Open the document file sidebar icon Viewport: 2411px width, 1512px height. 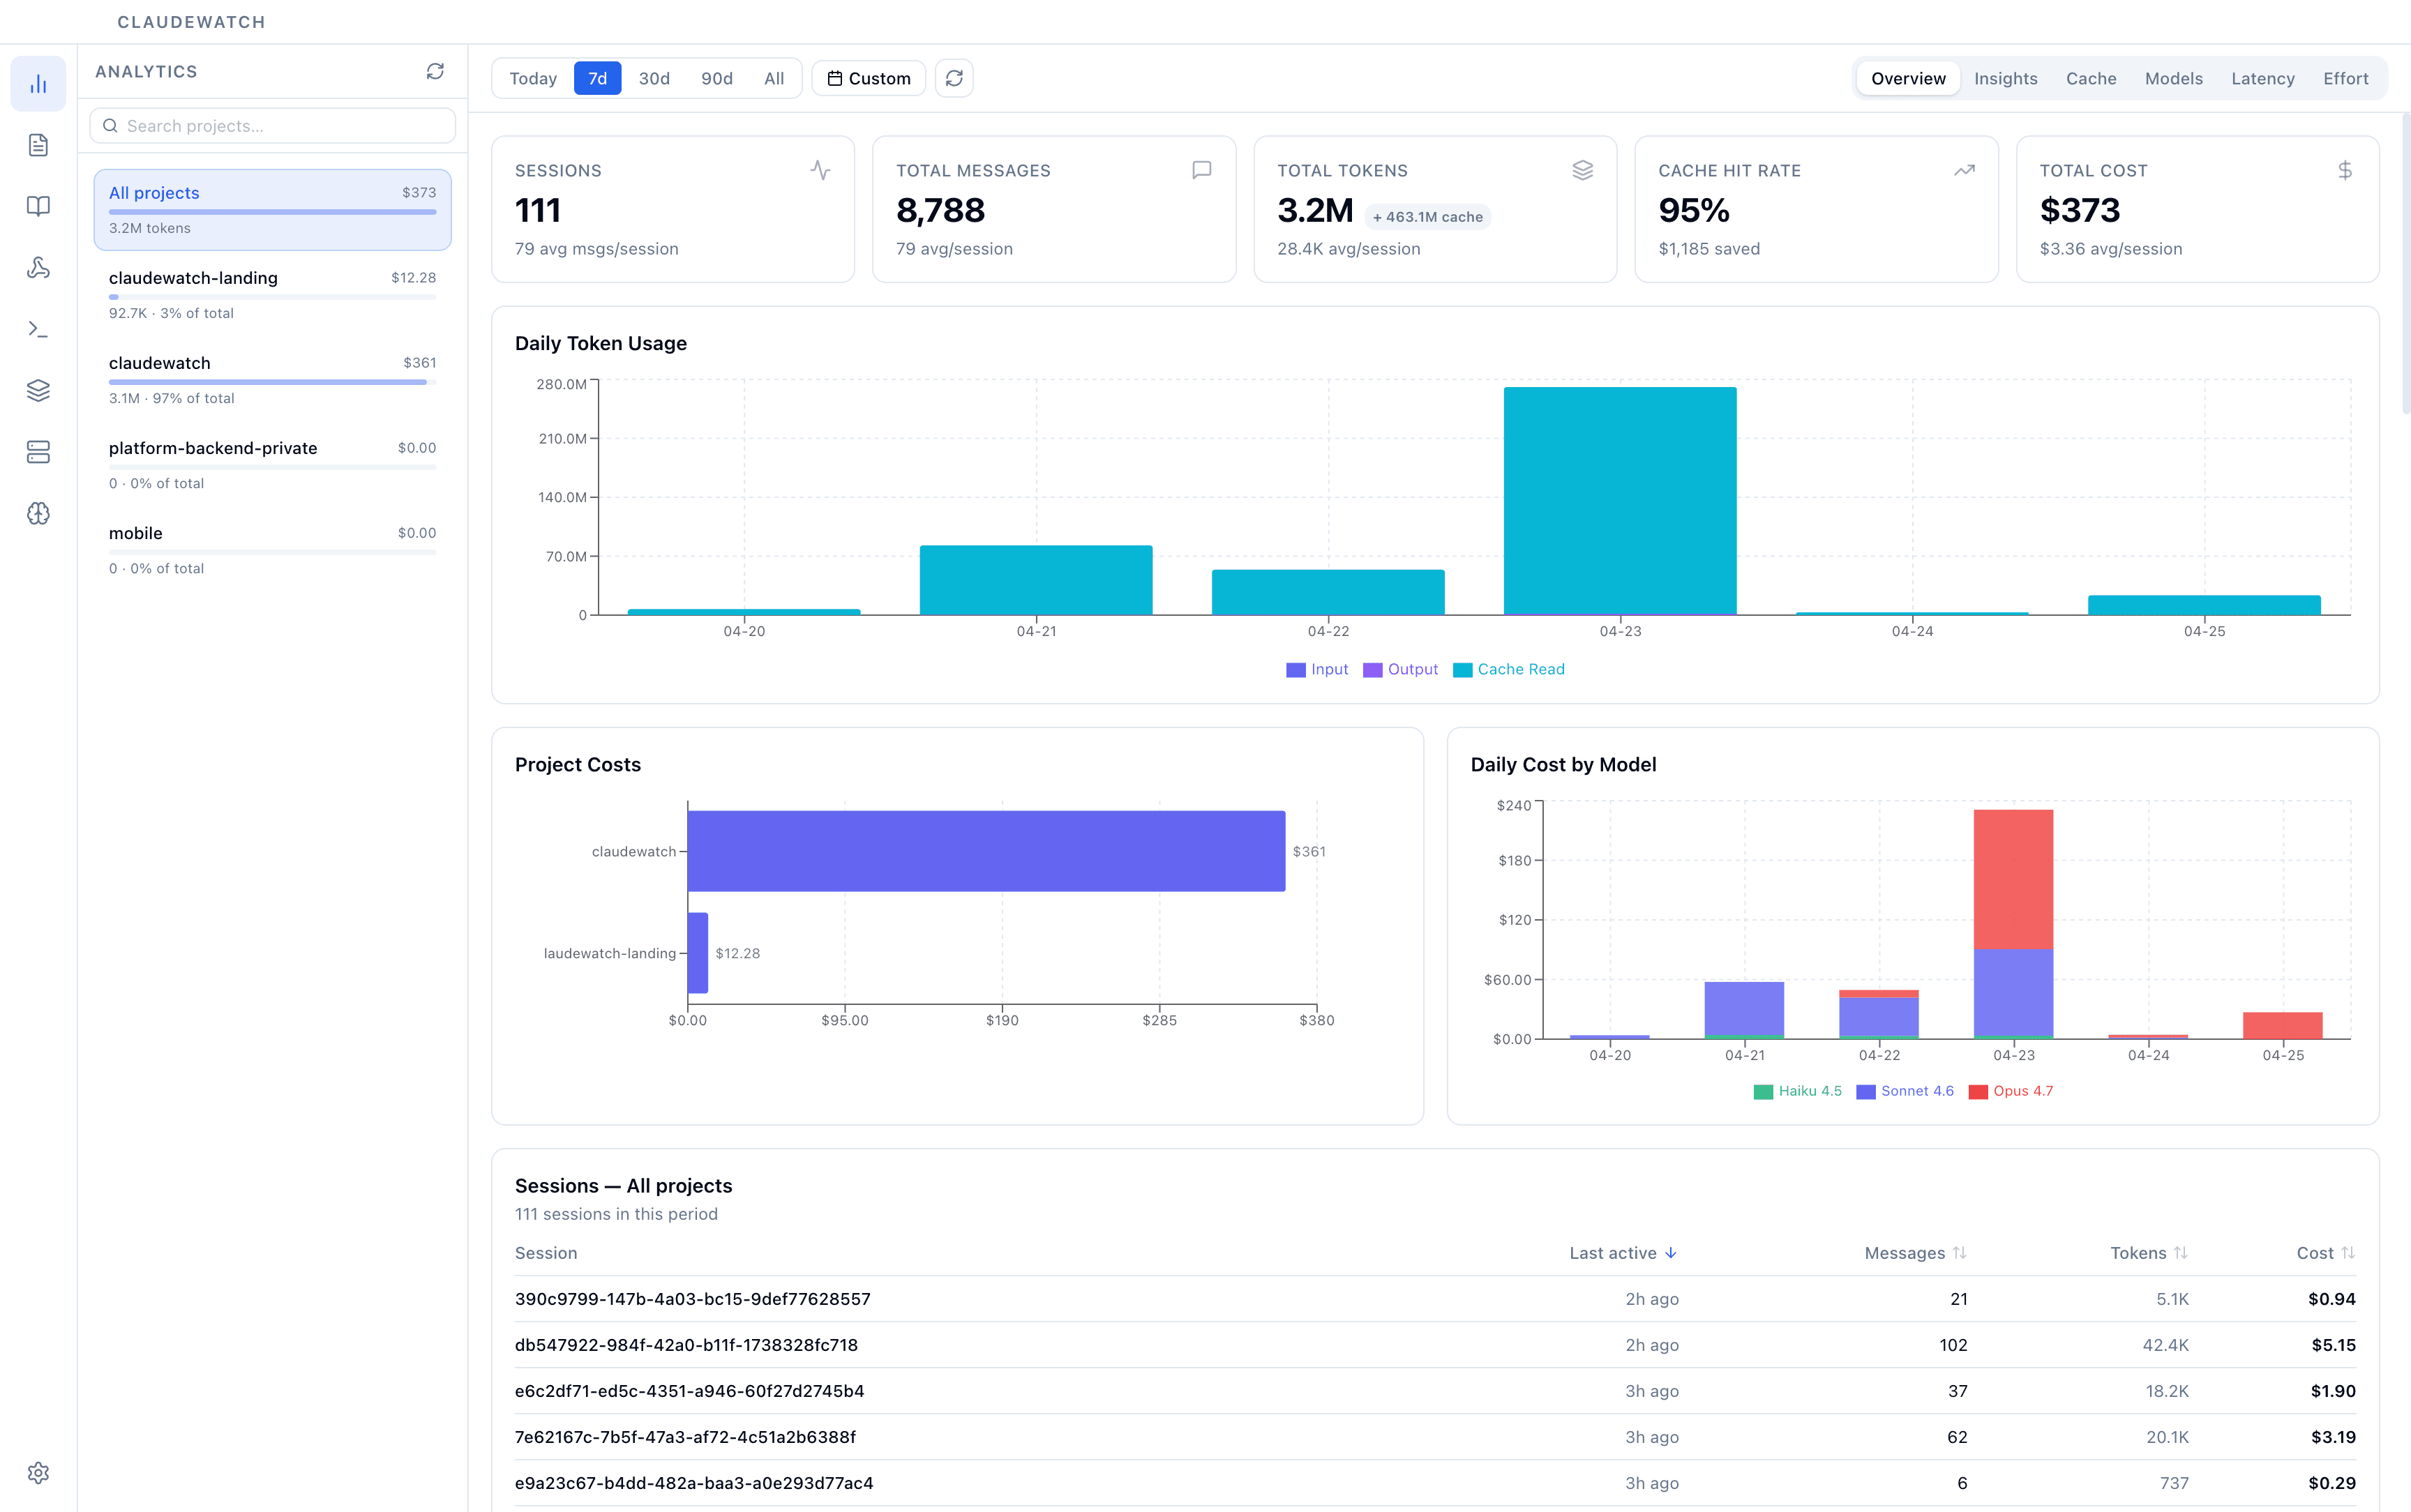tap(38, 145)
